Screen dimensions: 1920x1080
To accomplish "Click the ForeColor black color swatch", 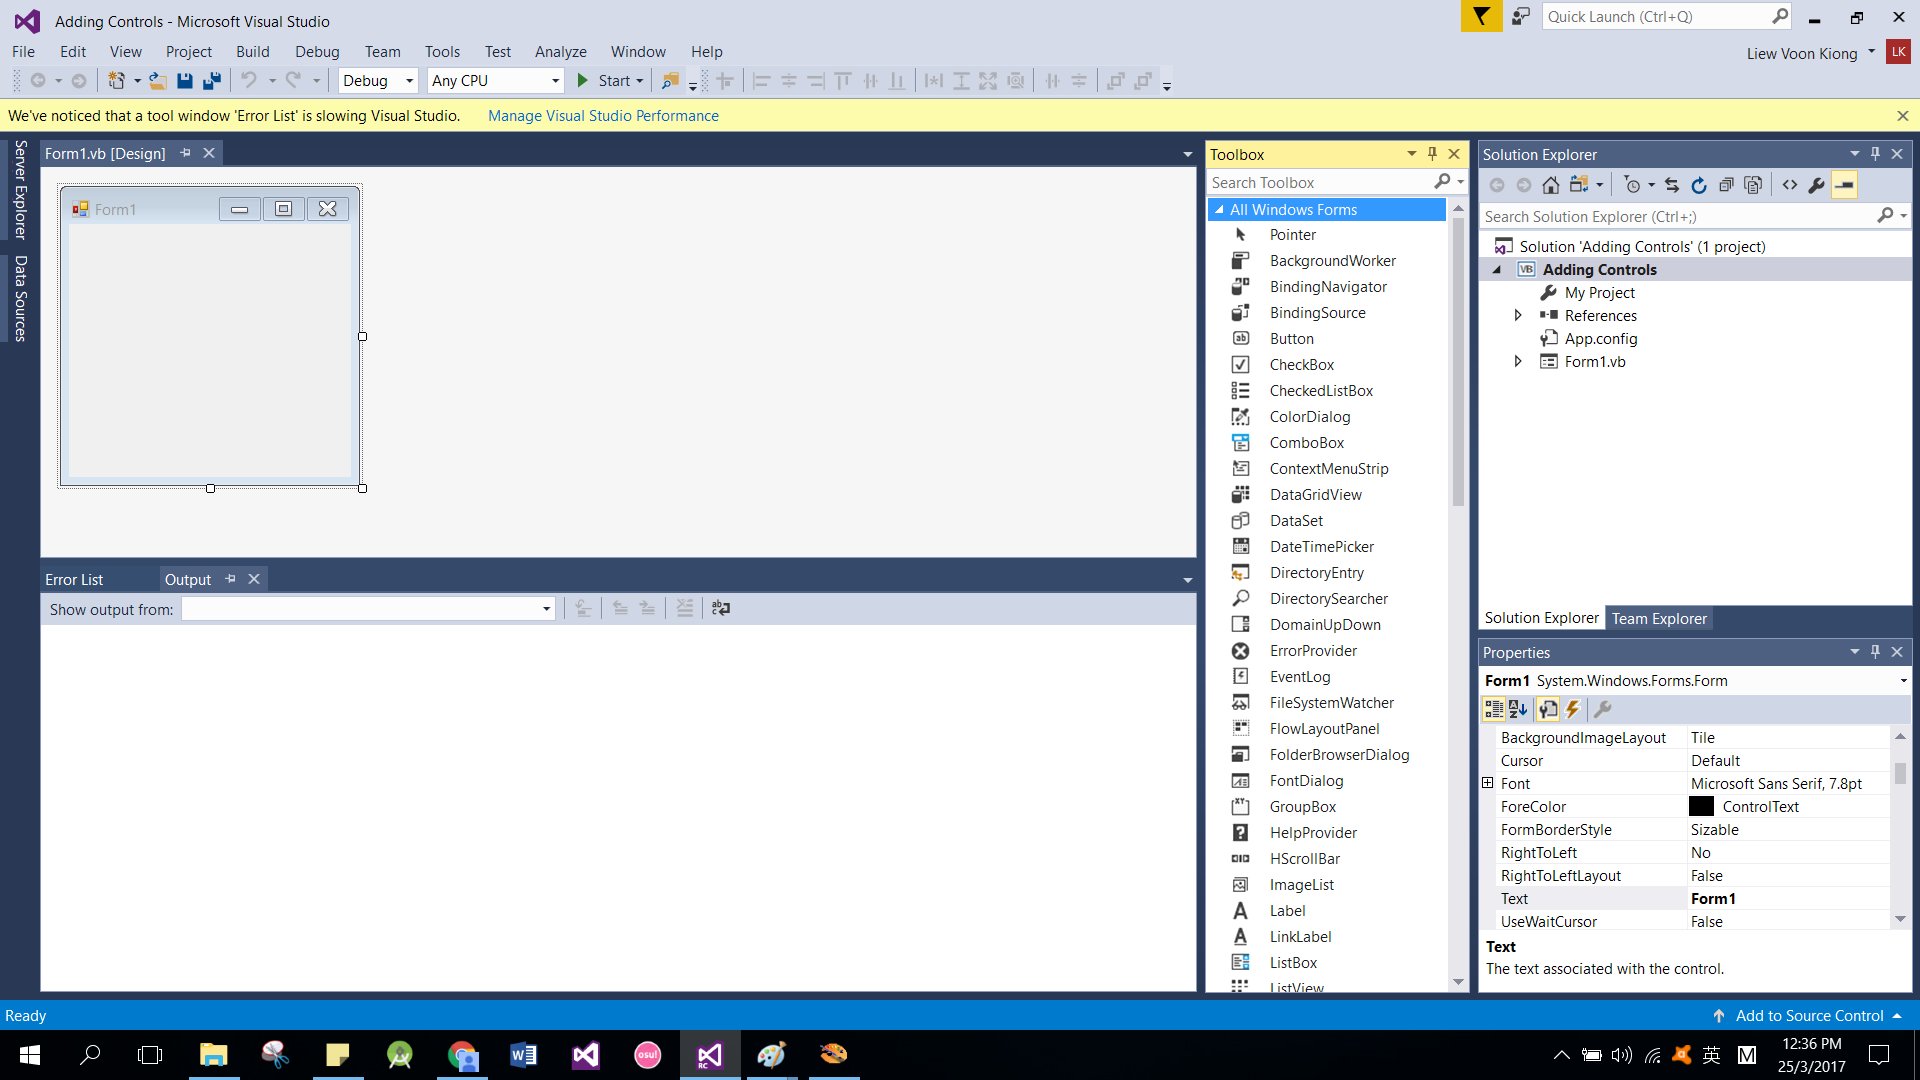I will 1701,806.
